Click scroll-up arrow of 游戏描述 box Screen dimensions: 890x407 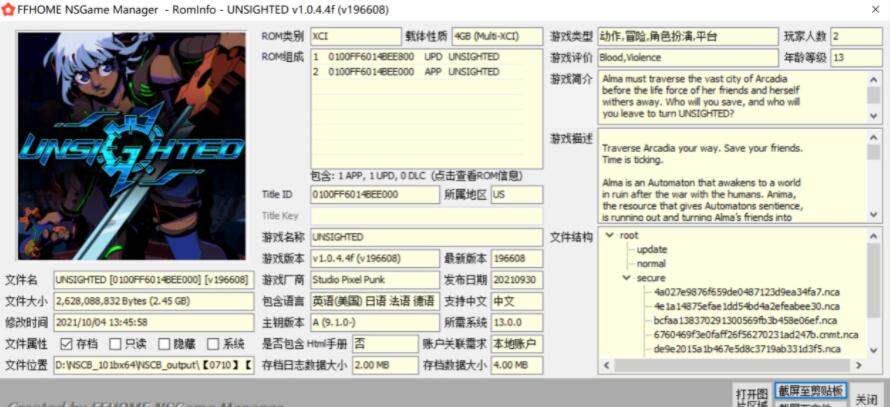coord(874,136)
